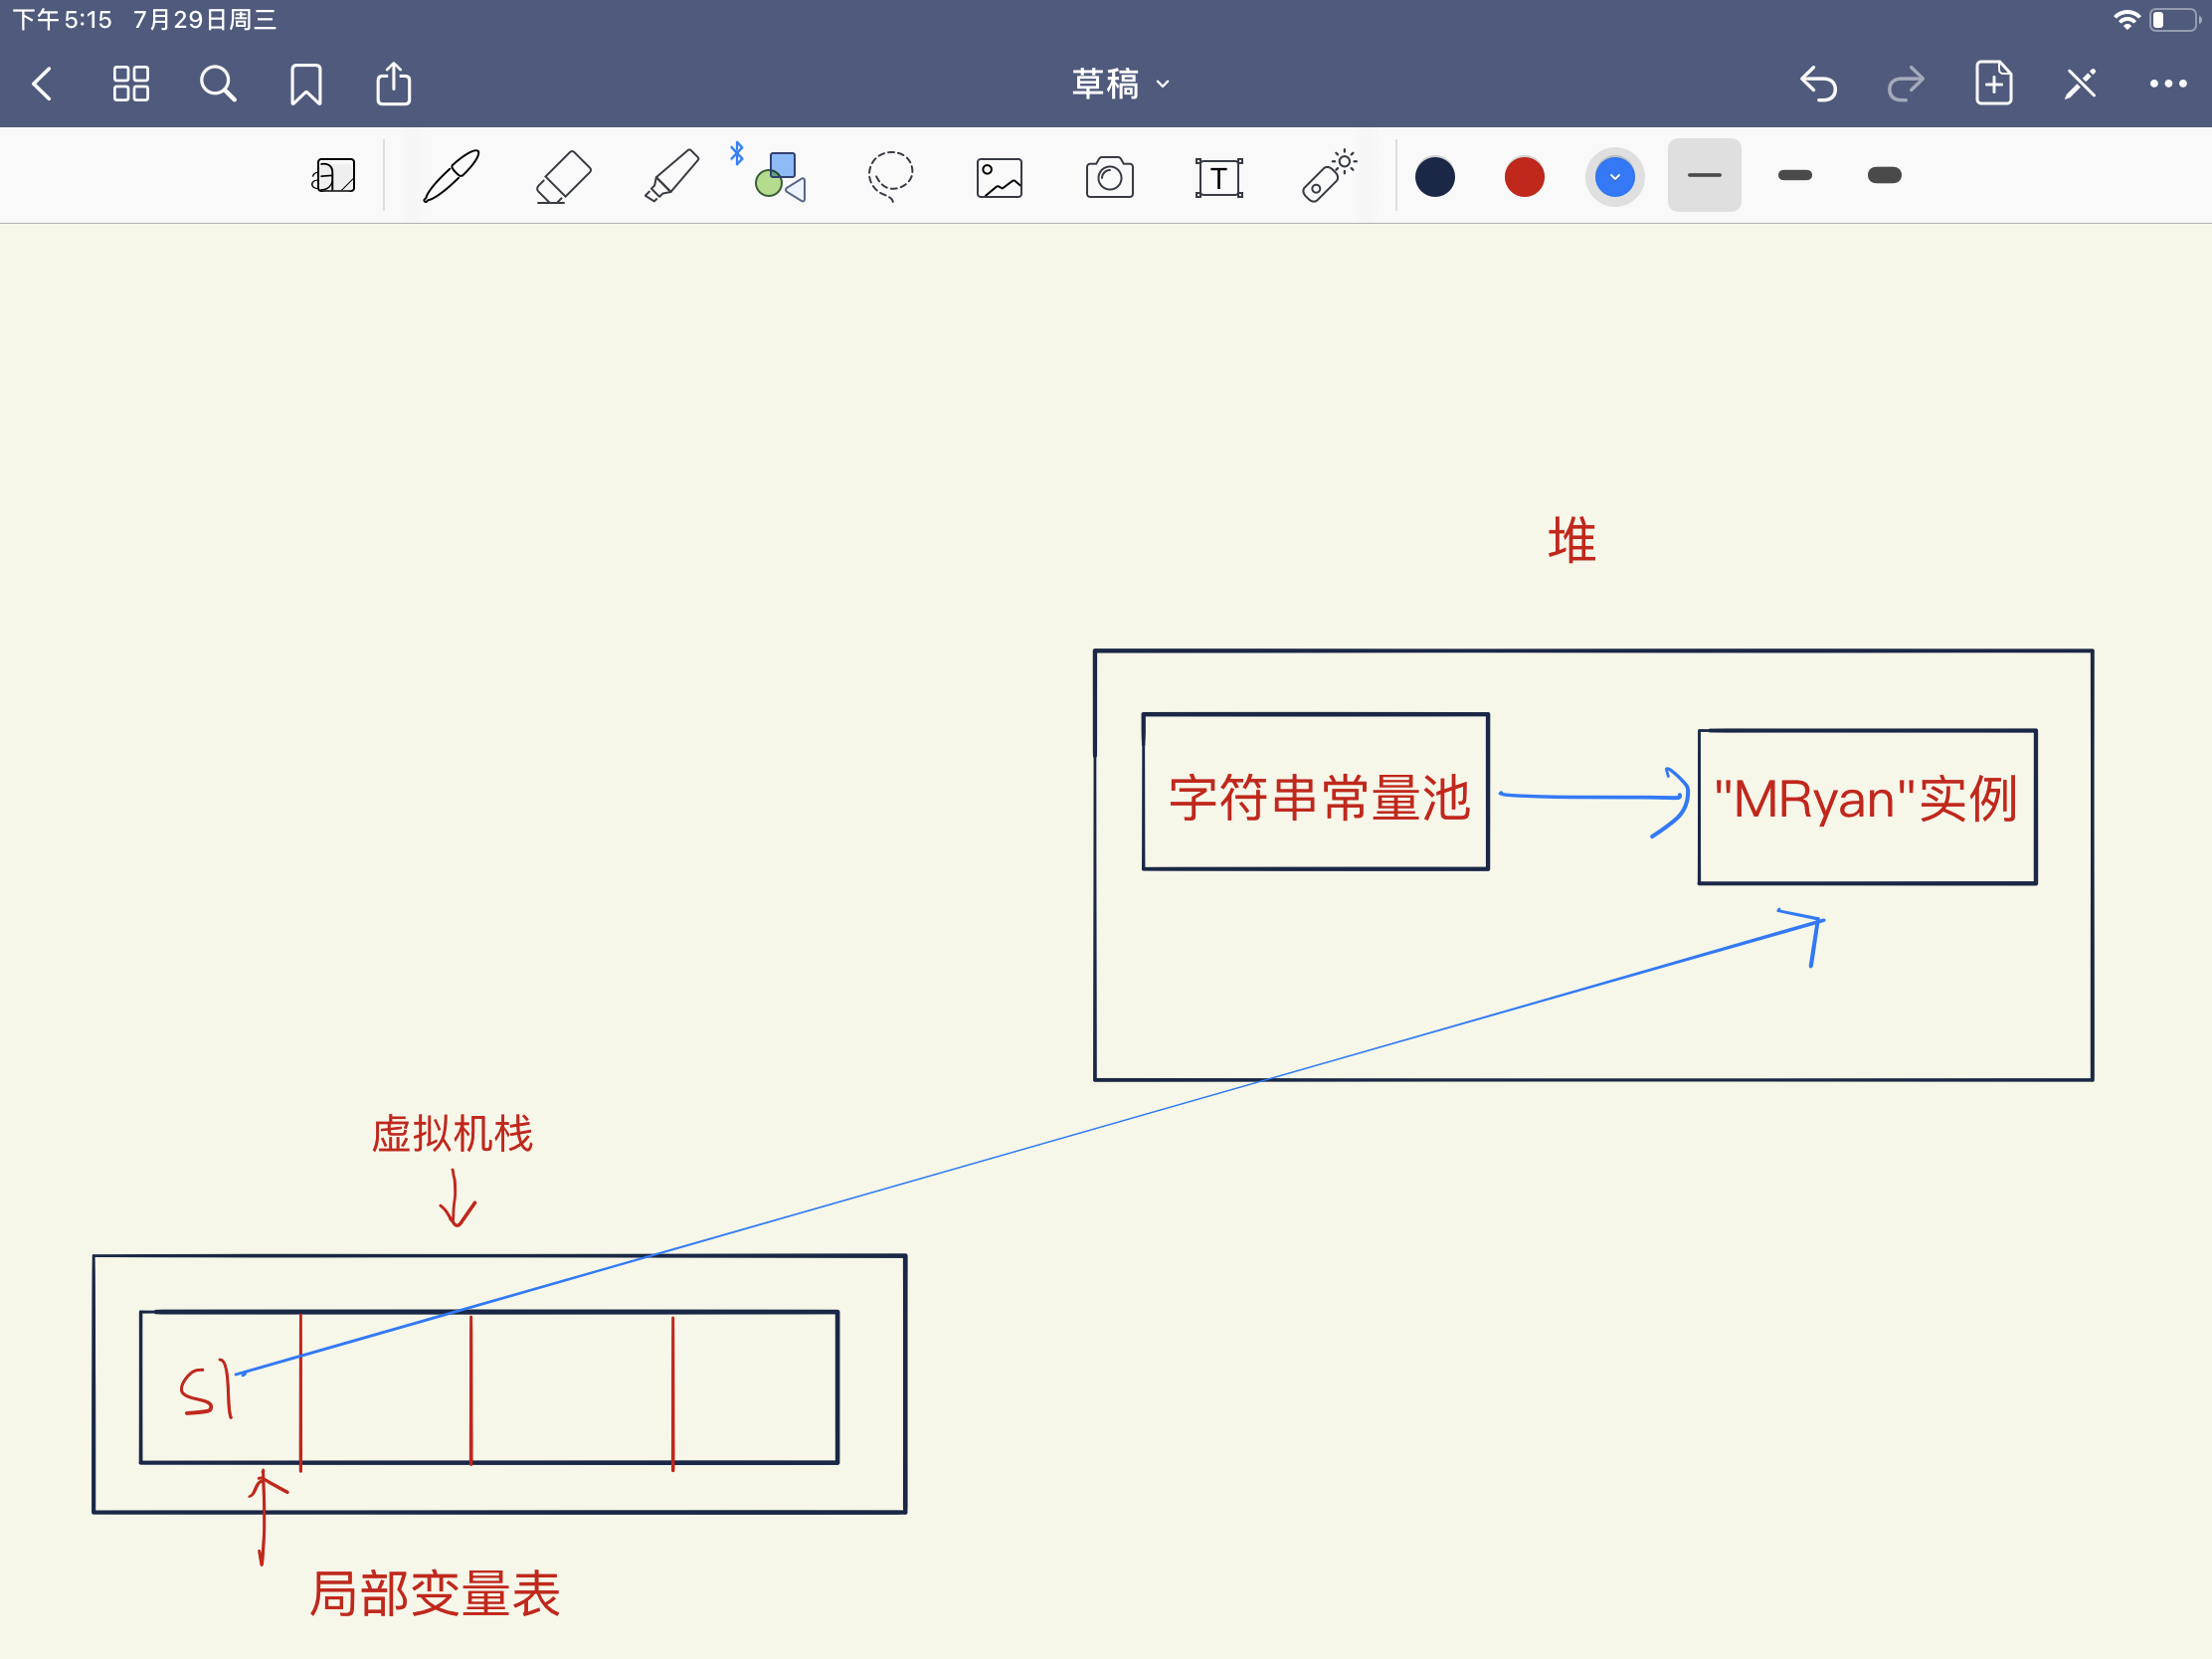The height and width of the screenshot is (1659, 2212).
Task: Open the search in document
Action: (x=219, y=84)
